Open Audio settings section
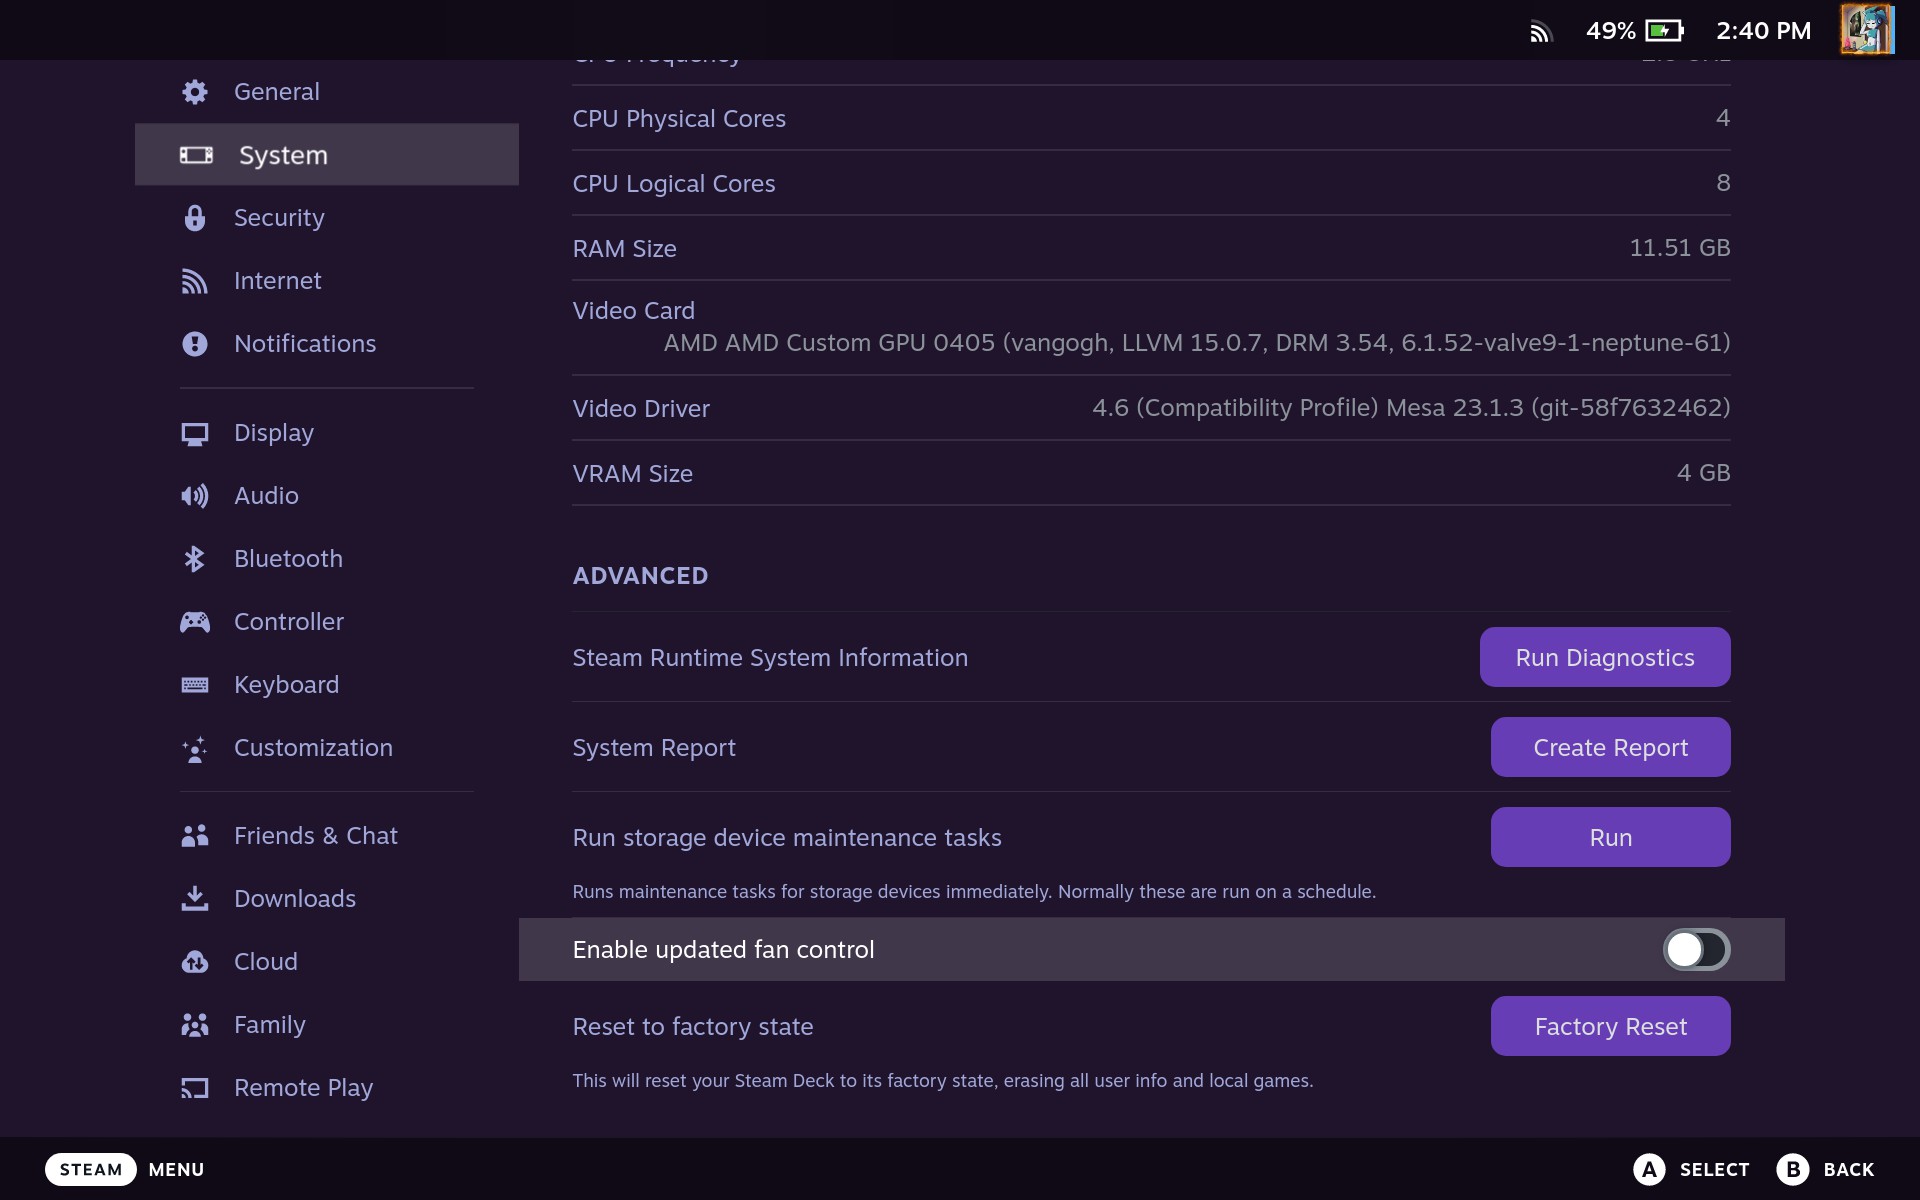The height and width of the screenshot is (1200, 1920). [x=327, y=496]
